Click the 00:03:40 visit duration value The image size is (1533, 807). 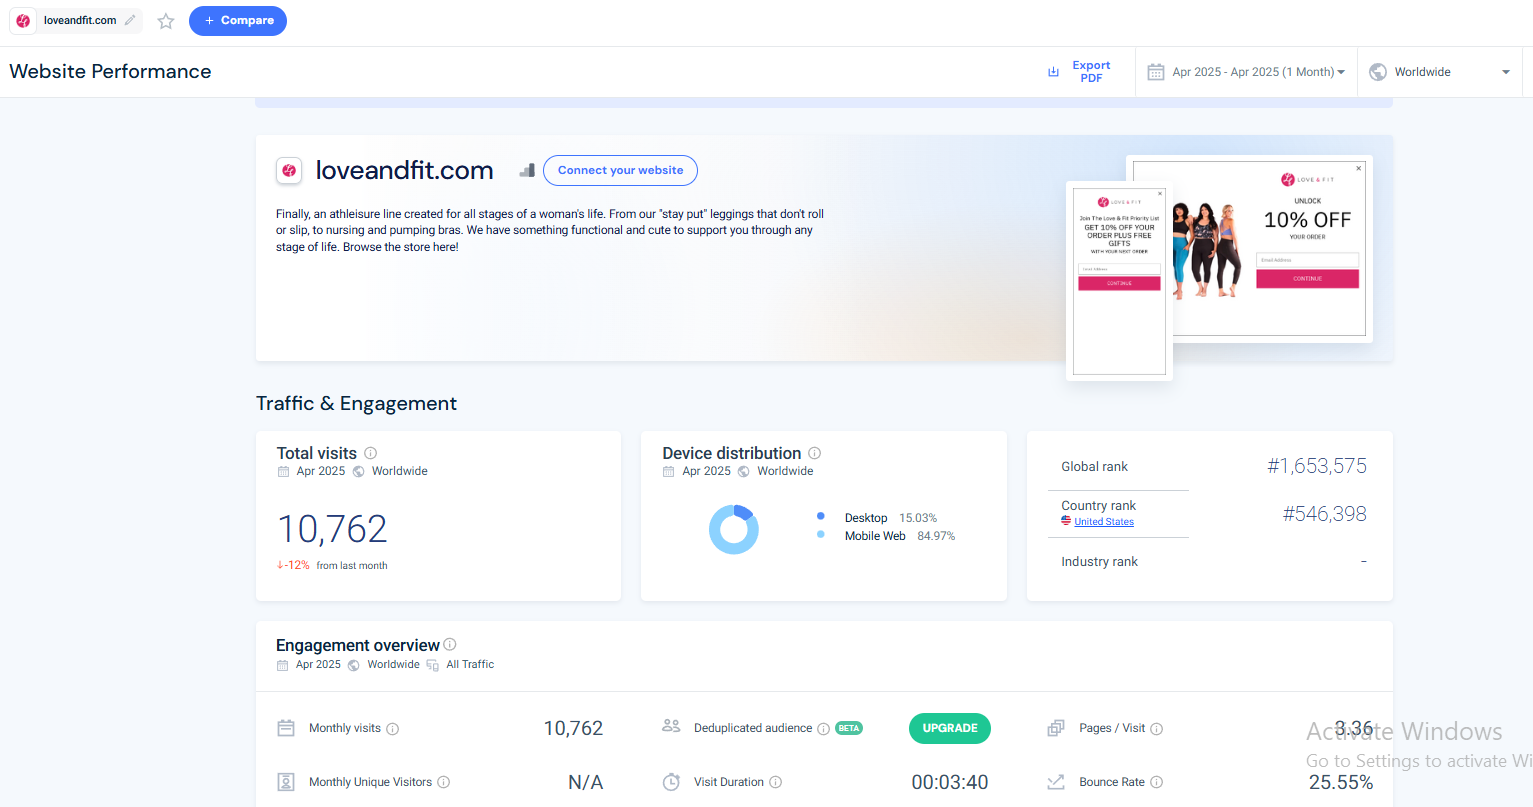950,782
